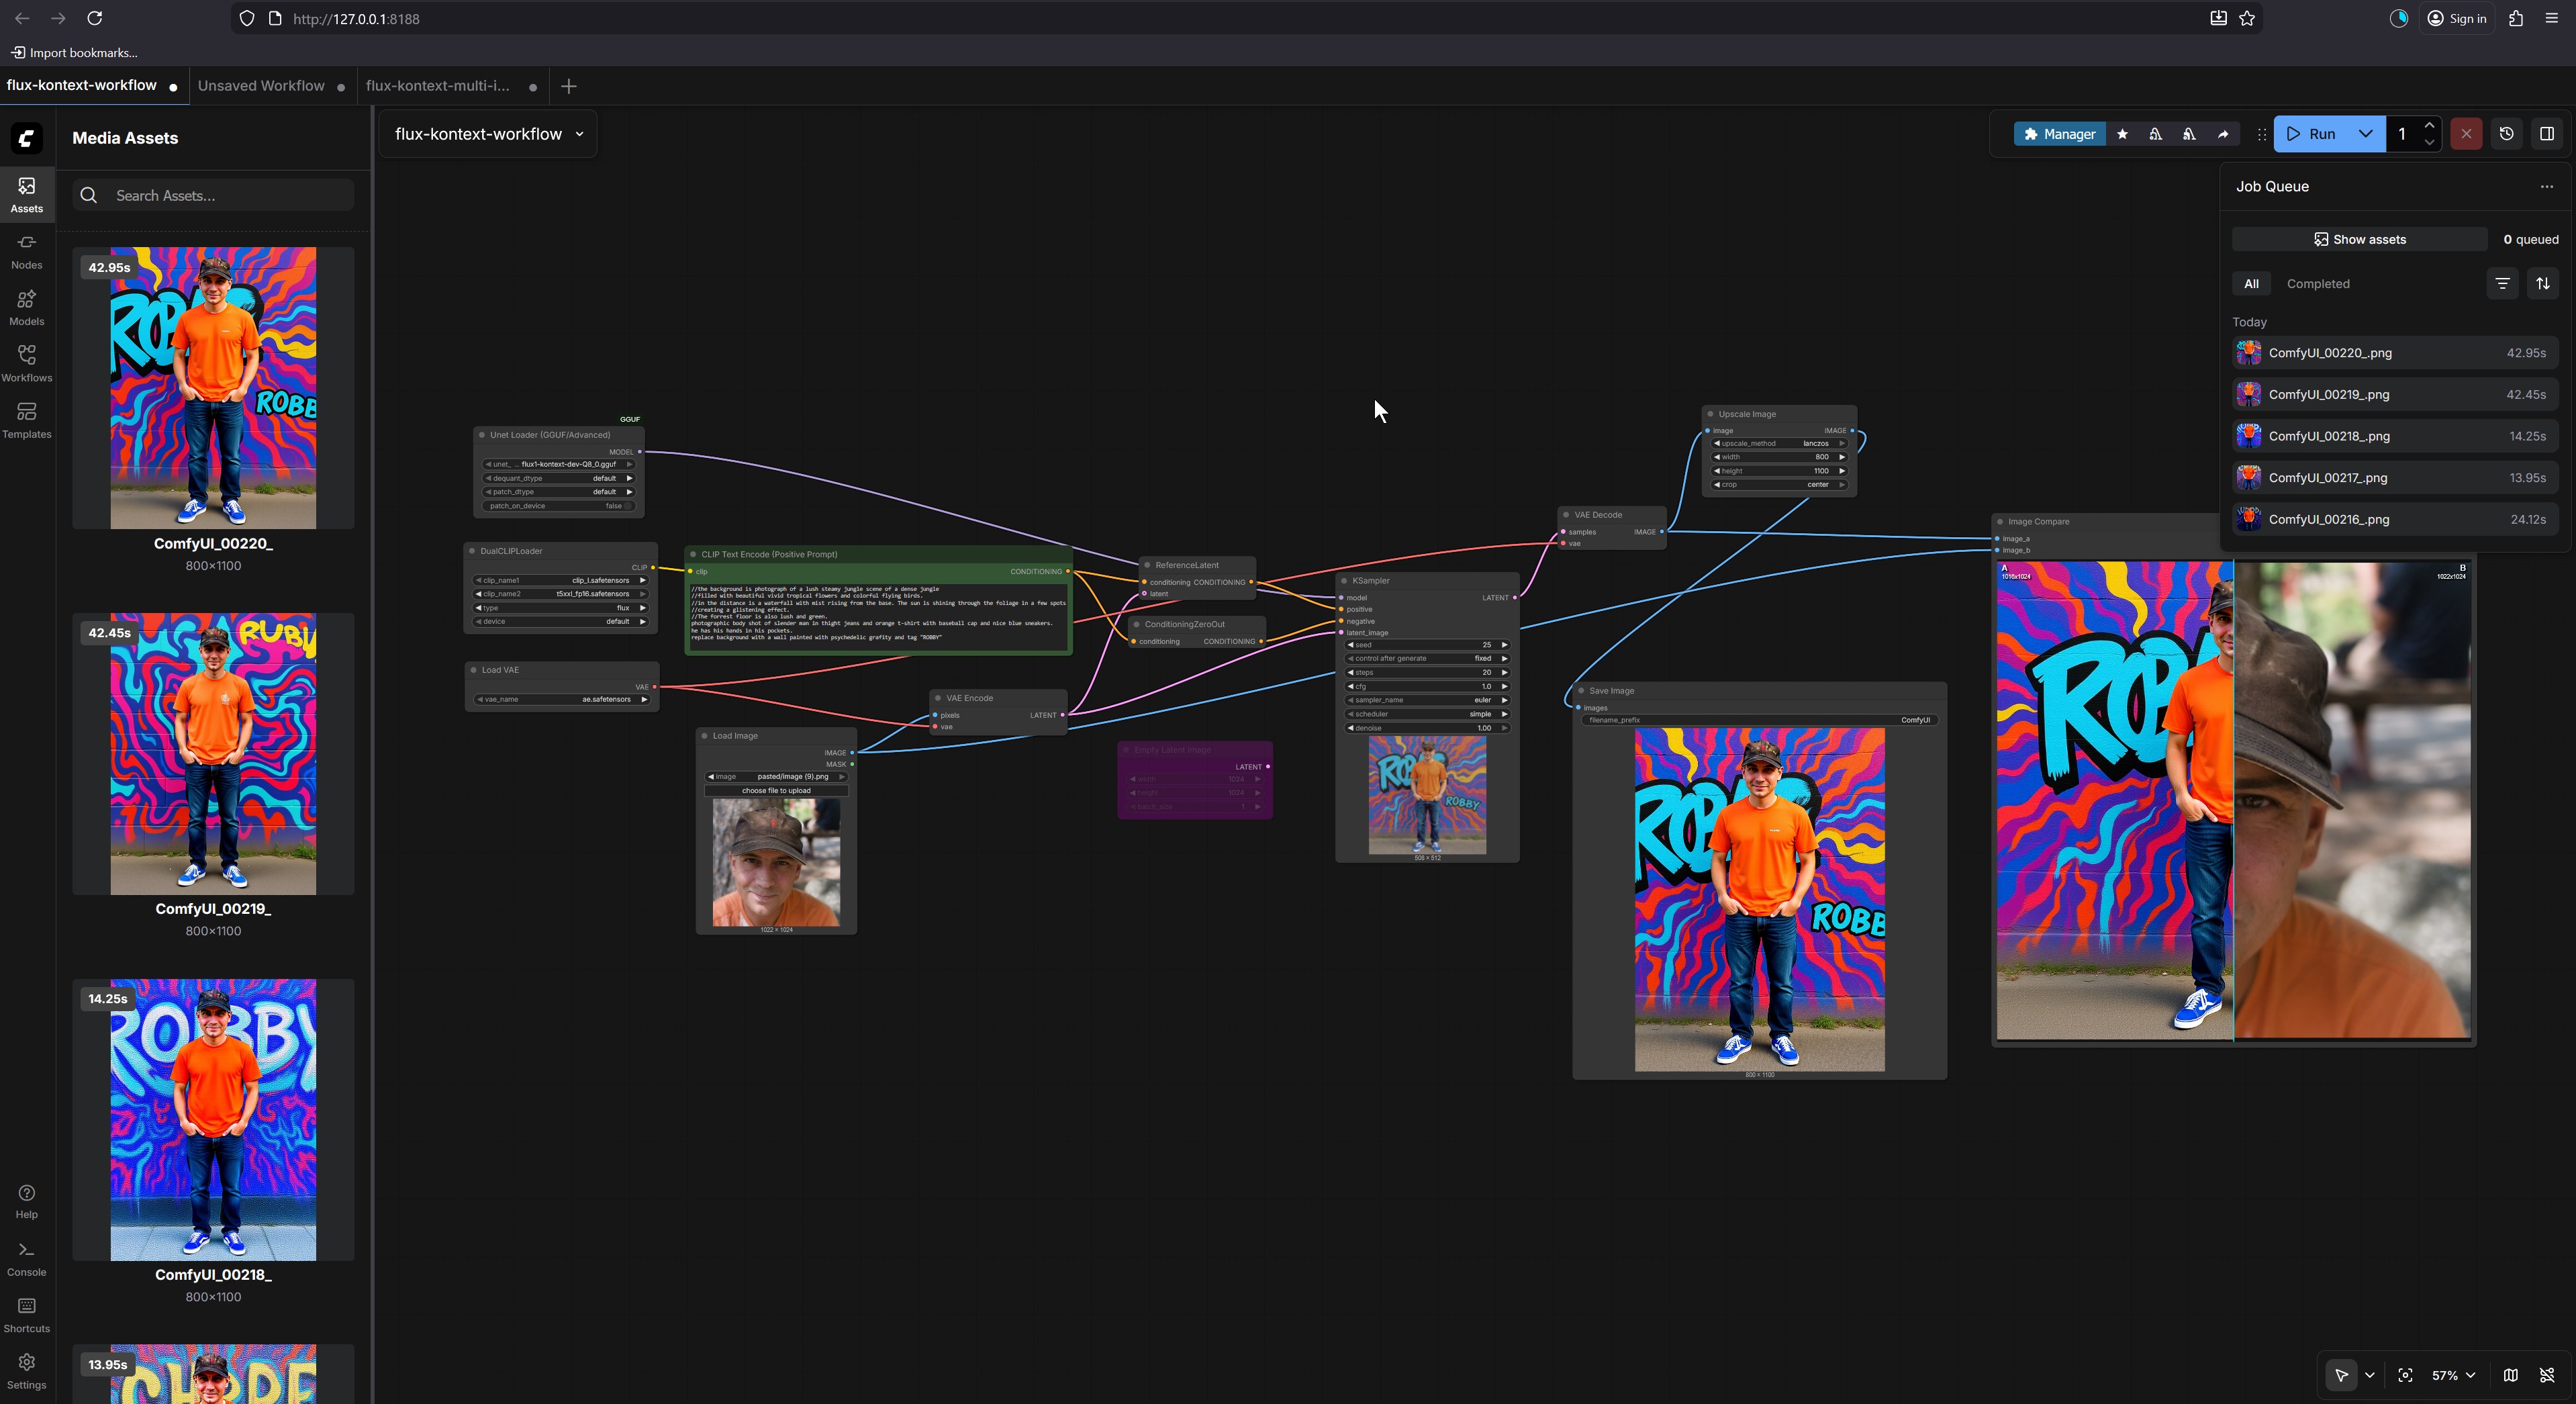Select the Models sidebar icon
Screen dimensions: 2576x1404
(x=26, y=306)
